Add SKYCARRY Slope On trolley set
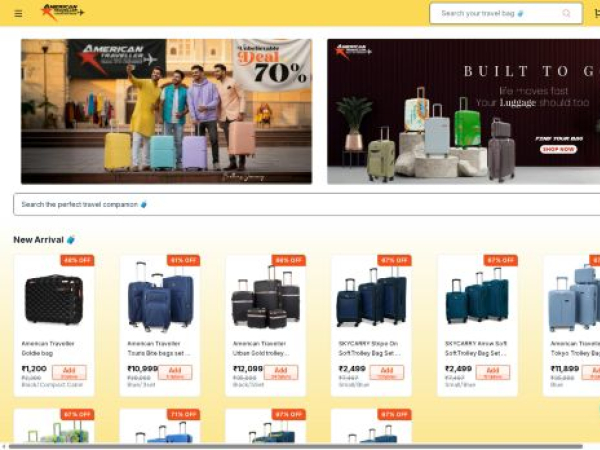Viewport: 600px width, 450px height. (x=386, y=372)
